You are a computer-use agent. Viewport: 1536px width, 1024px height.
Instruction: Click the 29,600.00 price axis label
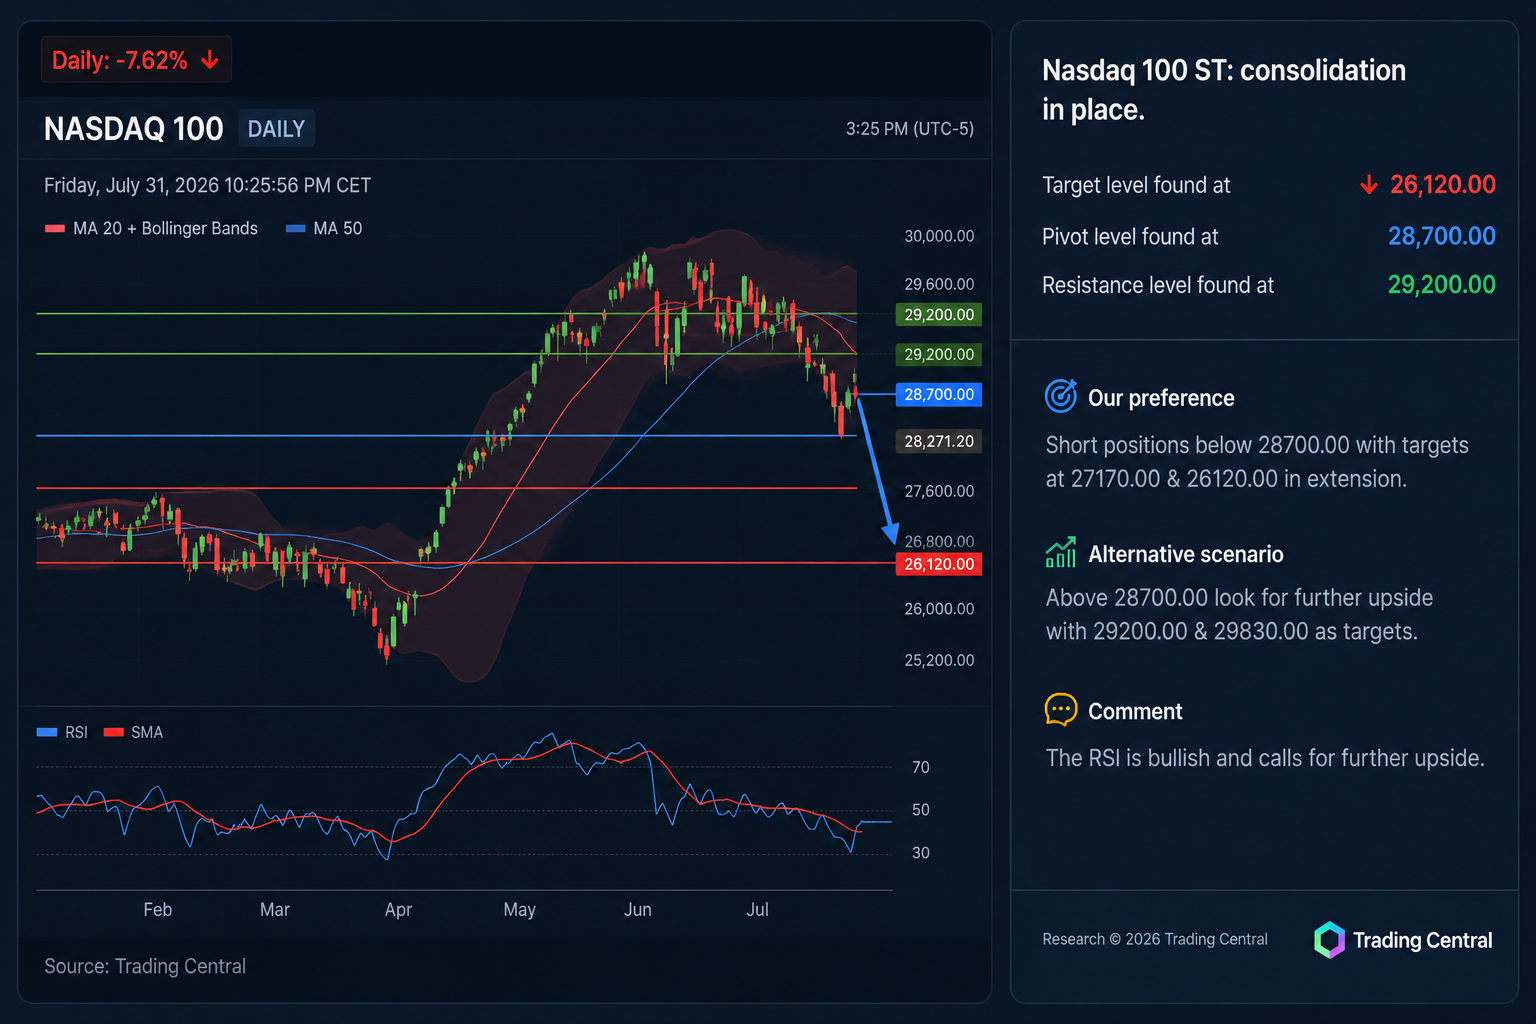939,284
